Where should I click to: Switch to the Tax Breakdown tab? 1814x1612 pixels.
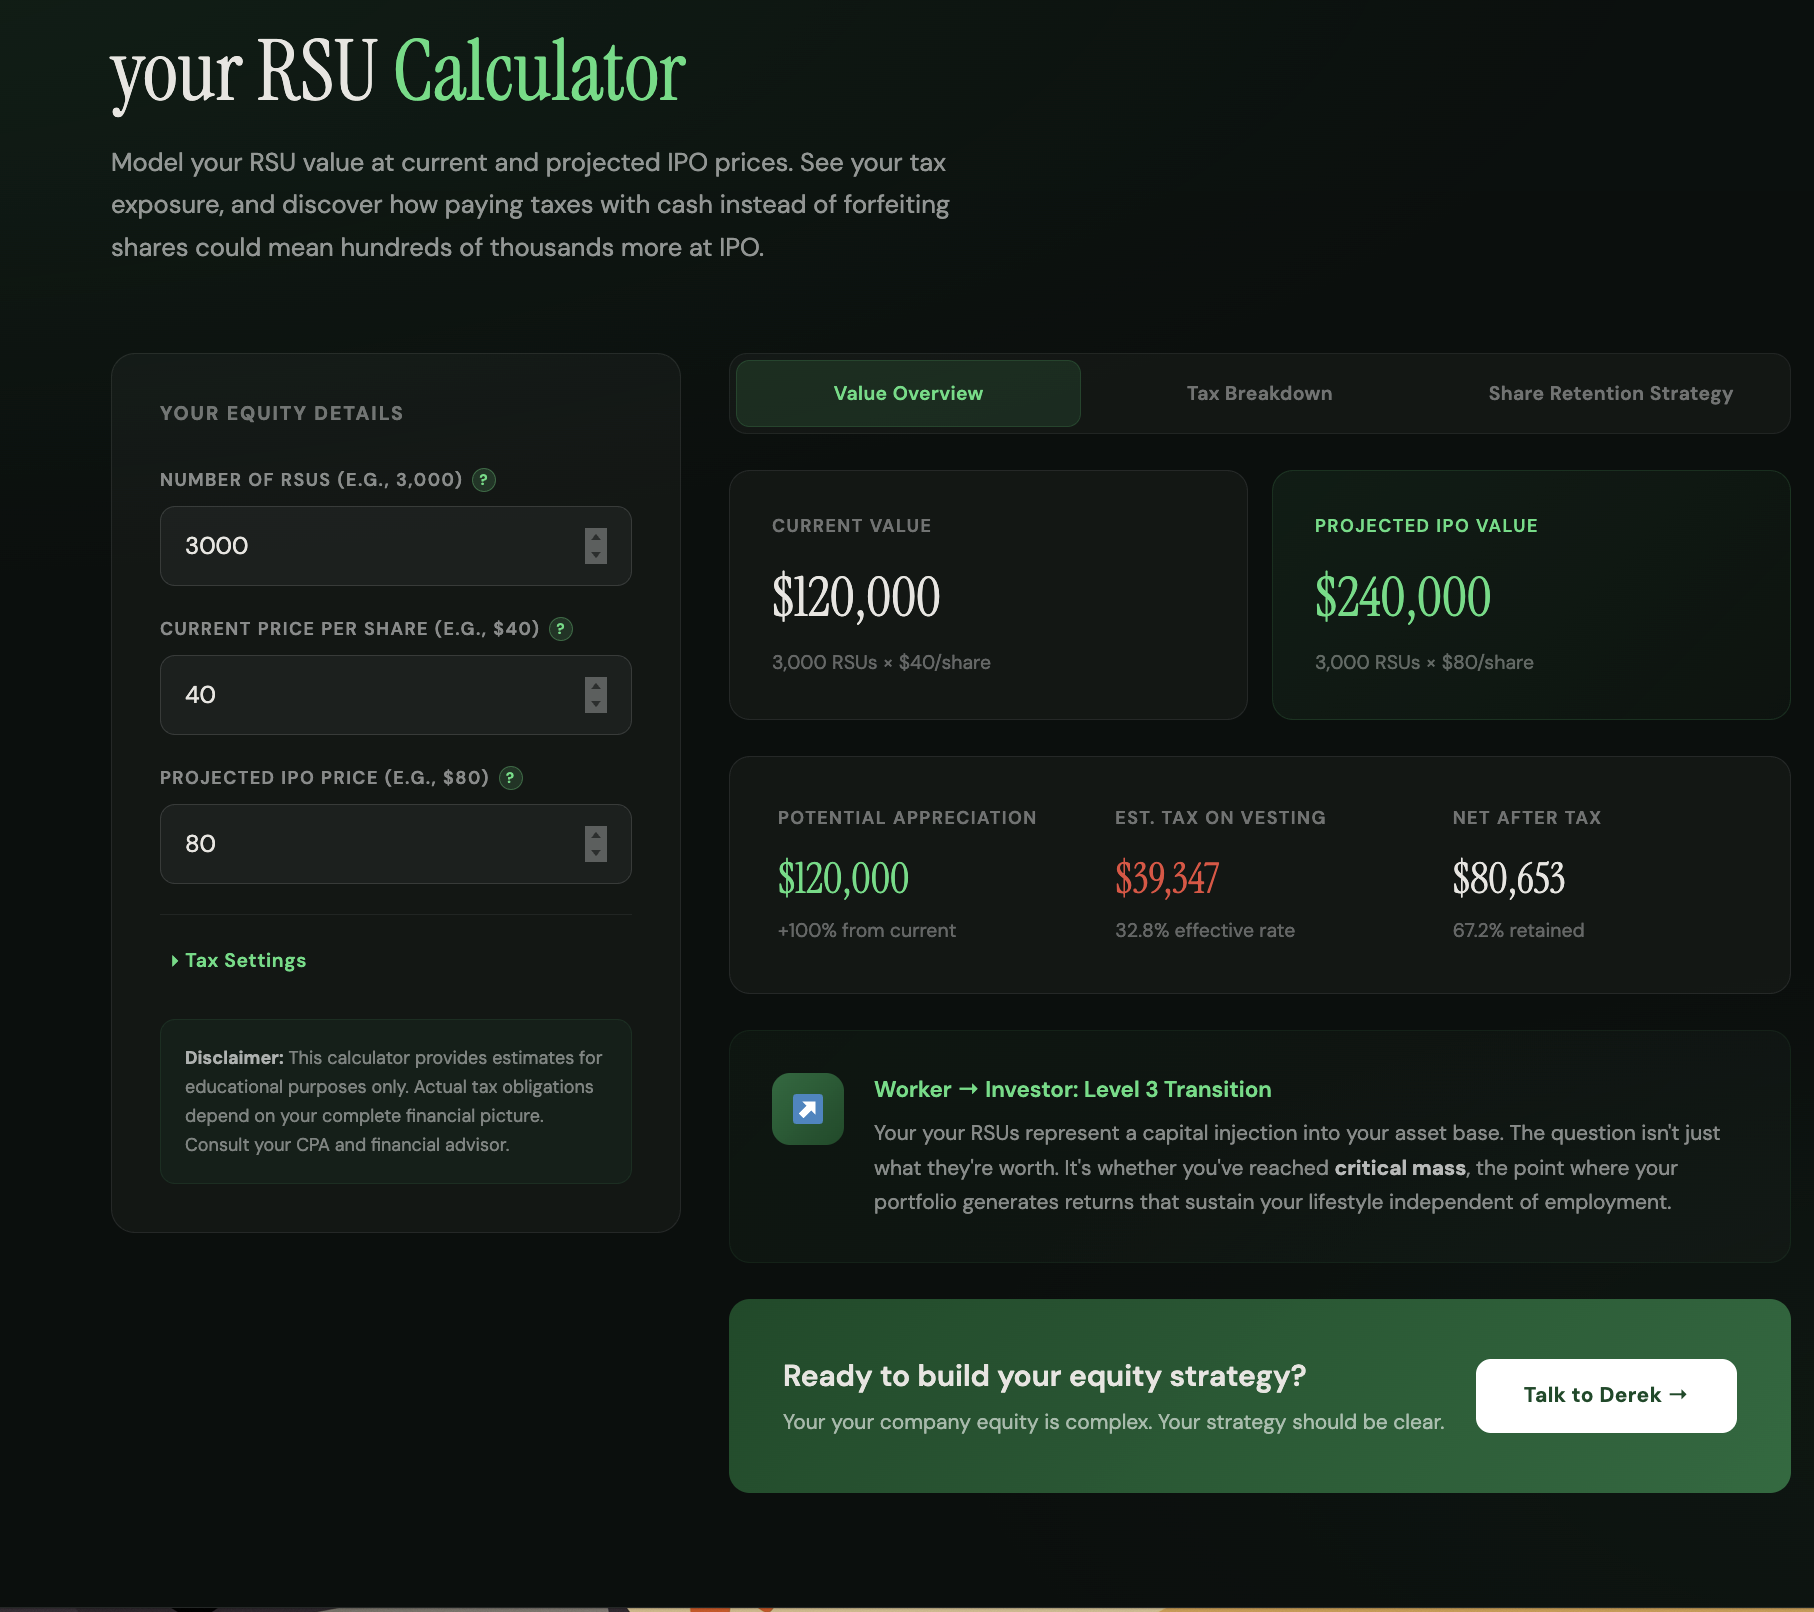pos(1259,394)
